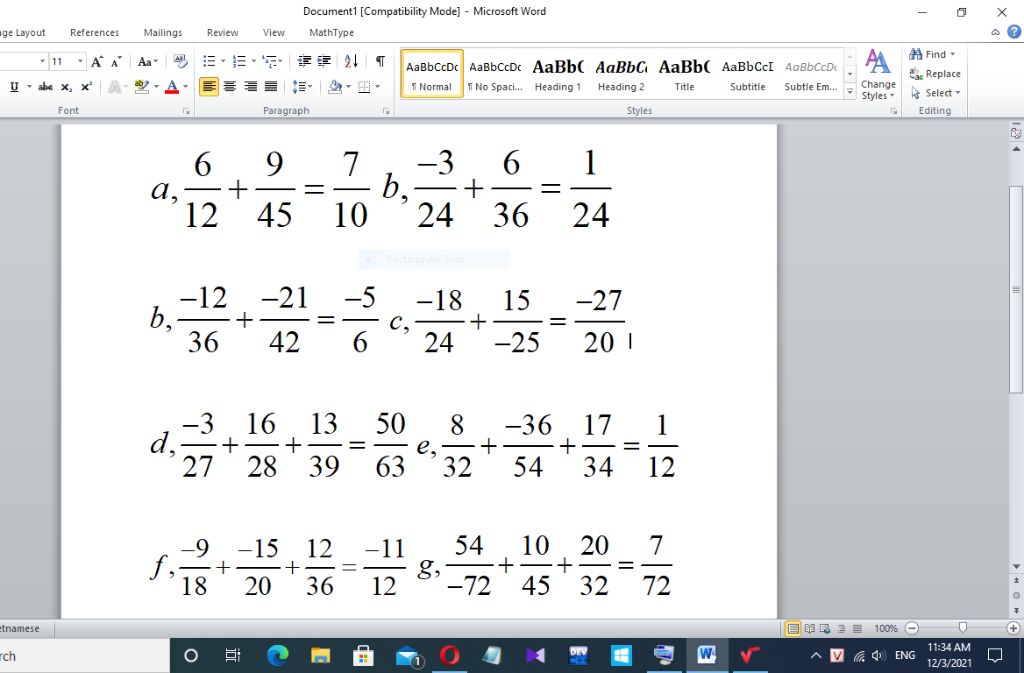Apply the Heading 1 style

(558, 74)
